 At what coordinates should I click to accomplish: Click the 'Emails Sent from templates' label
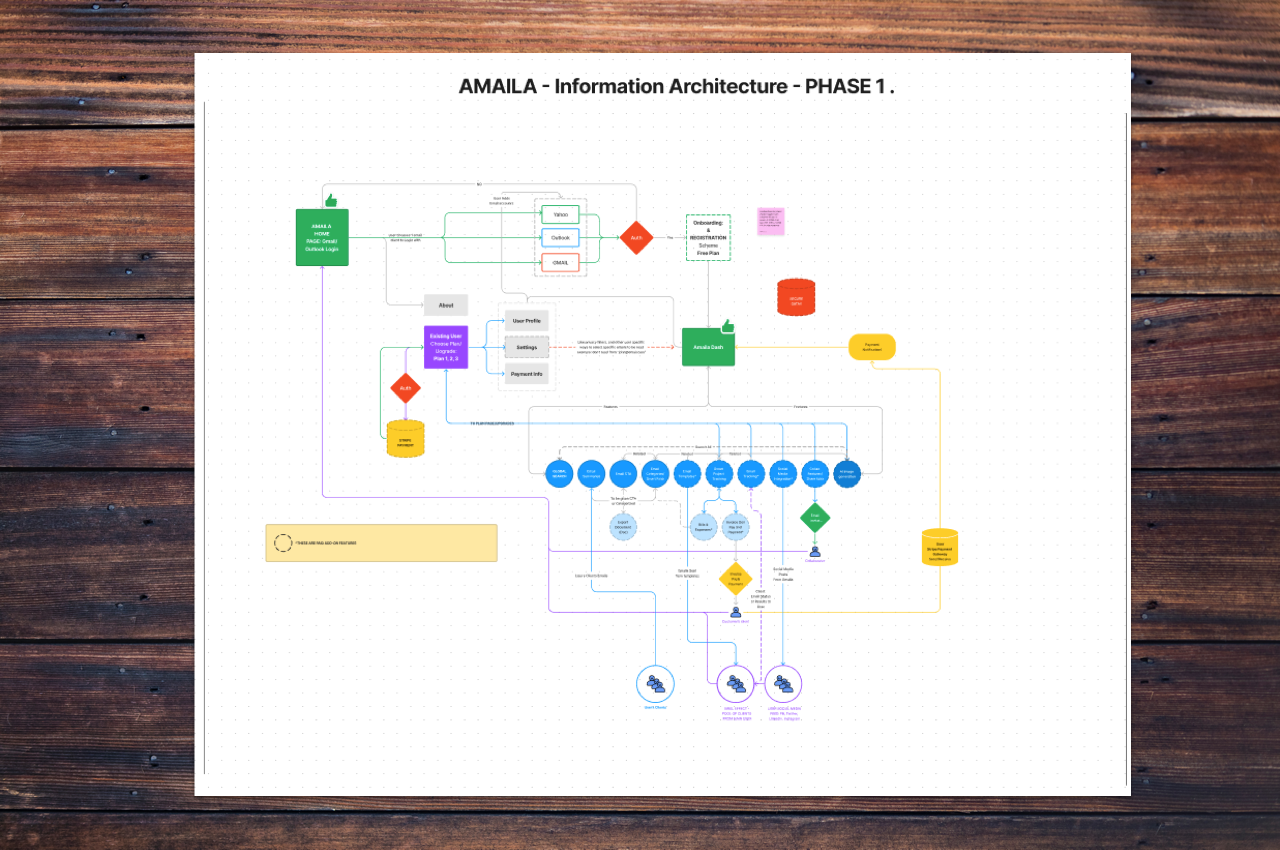687,573
